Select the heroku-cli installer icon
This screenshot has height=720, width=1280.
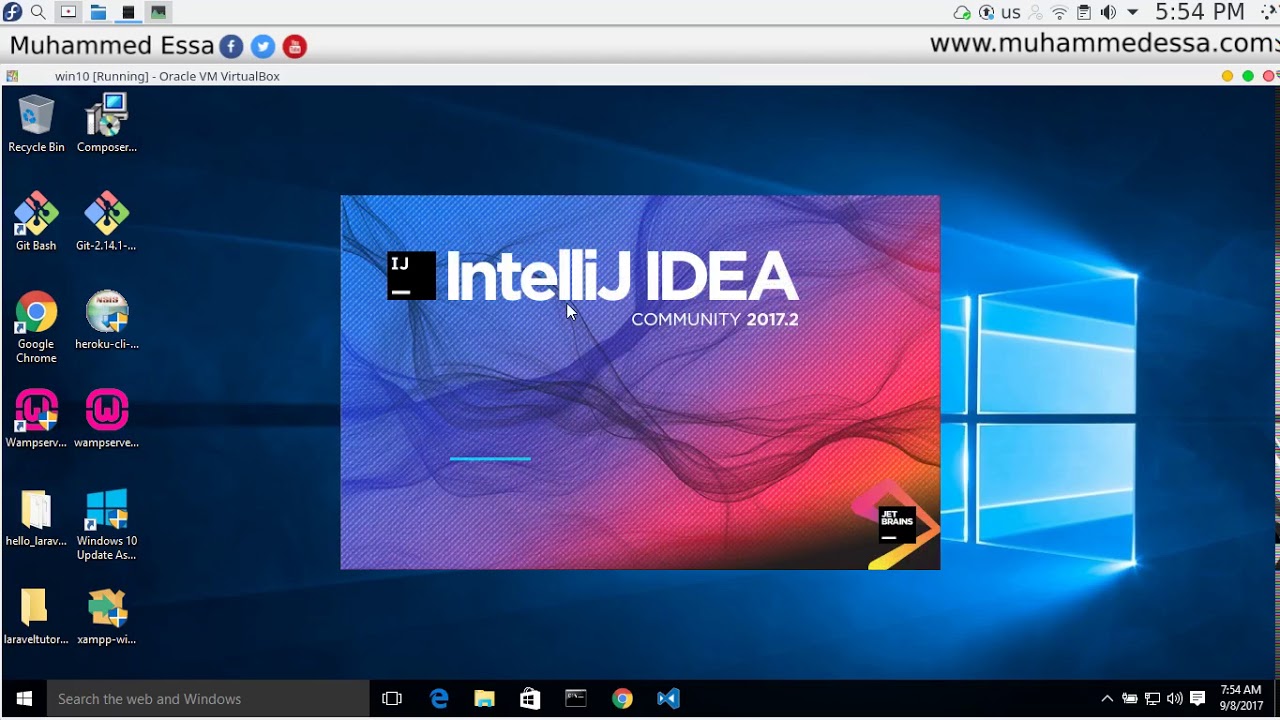(107, 321)
